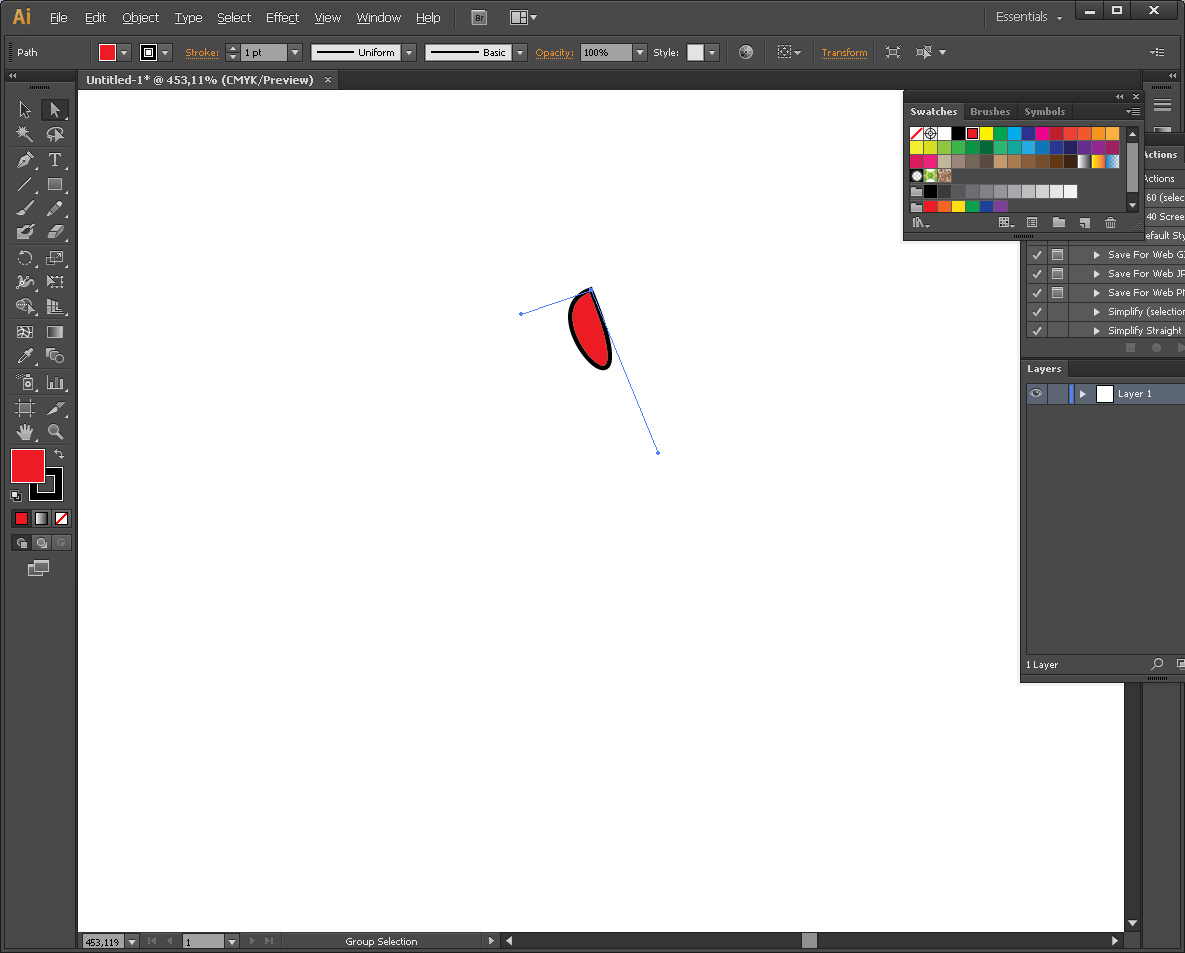Expand Save For Web GIF action
Screen dimensions: 1185x953
point(1097,255)
